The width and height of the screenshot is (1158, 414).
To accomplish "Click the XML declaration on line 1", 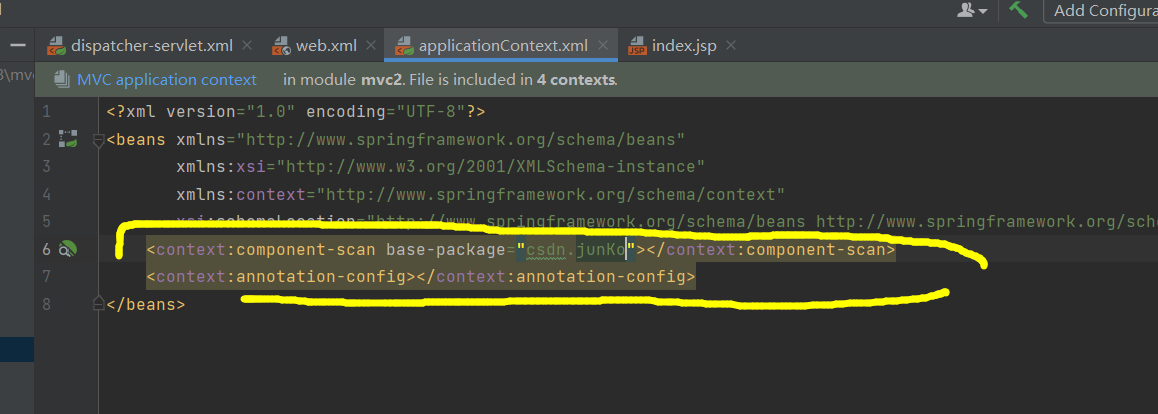I will pyautogui.click(x=296, y=112).
